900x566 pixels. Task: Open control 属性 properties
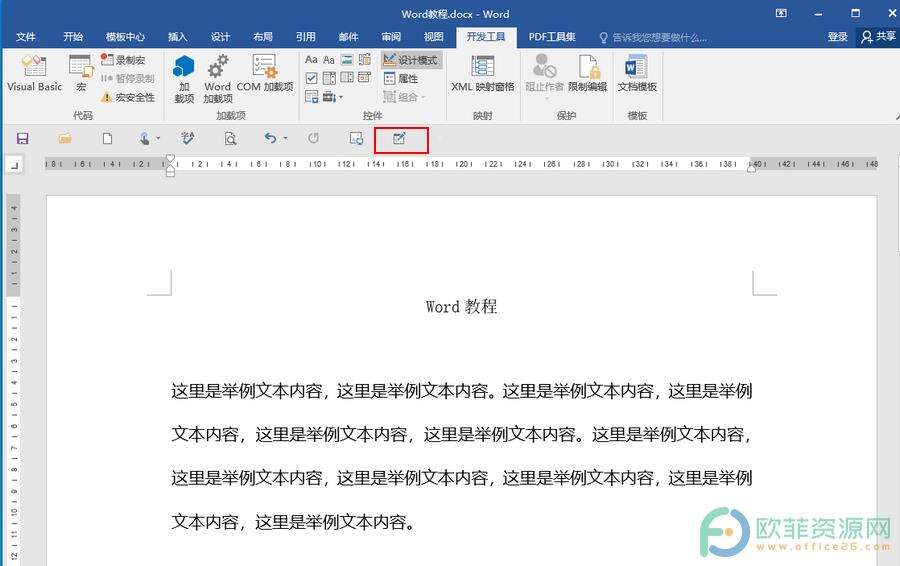click(401, 79)
